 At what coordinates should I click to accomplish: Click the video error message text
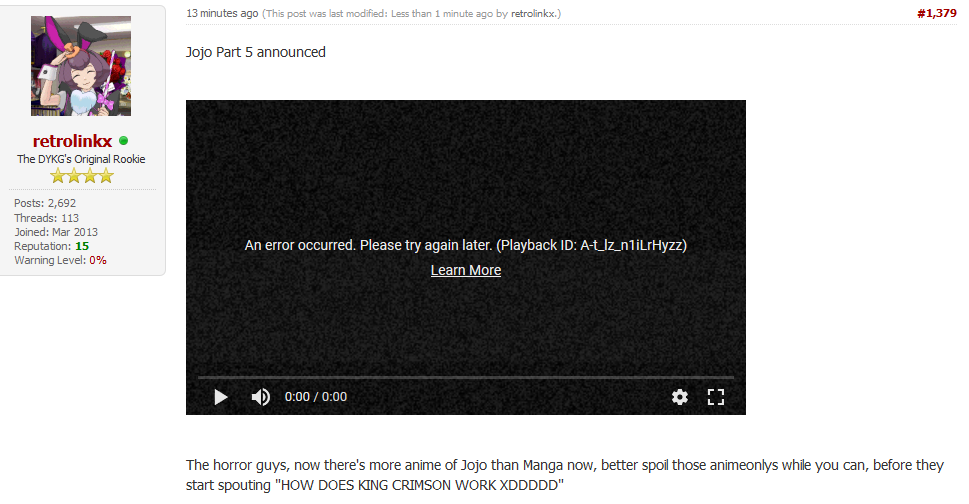(x=466, y=245)
